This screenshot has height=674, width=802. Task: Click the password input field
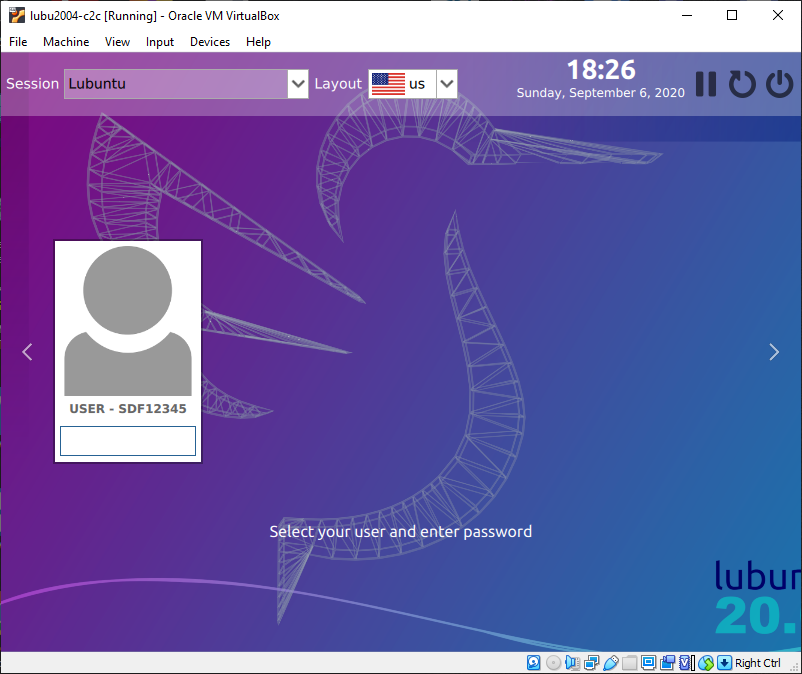pyautogui.click(x=128, y=441)
